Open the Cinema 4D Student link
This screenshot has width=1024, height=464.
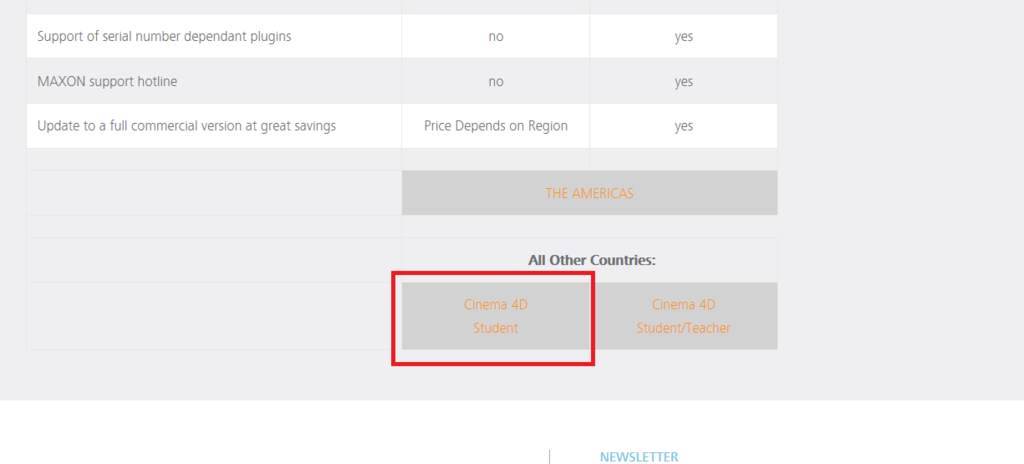pyautogui.click(x=496, y=316)
